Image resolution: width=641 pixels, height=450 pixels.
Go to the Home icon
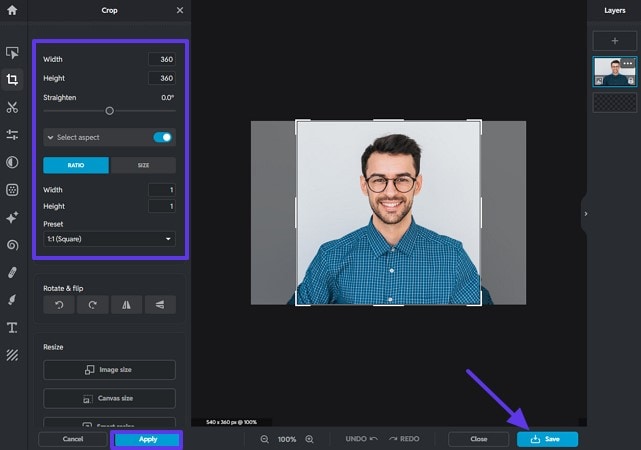tap(12, 10)
